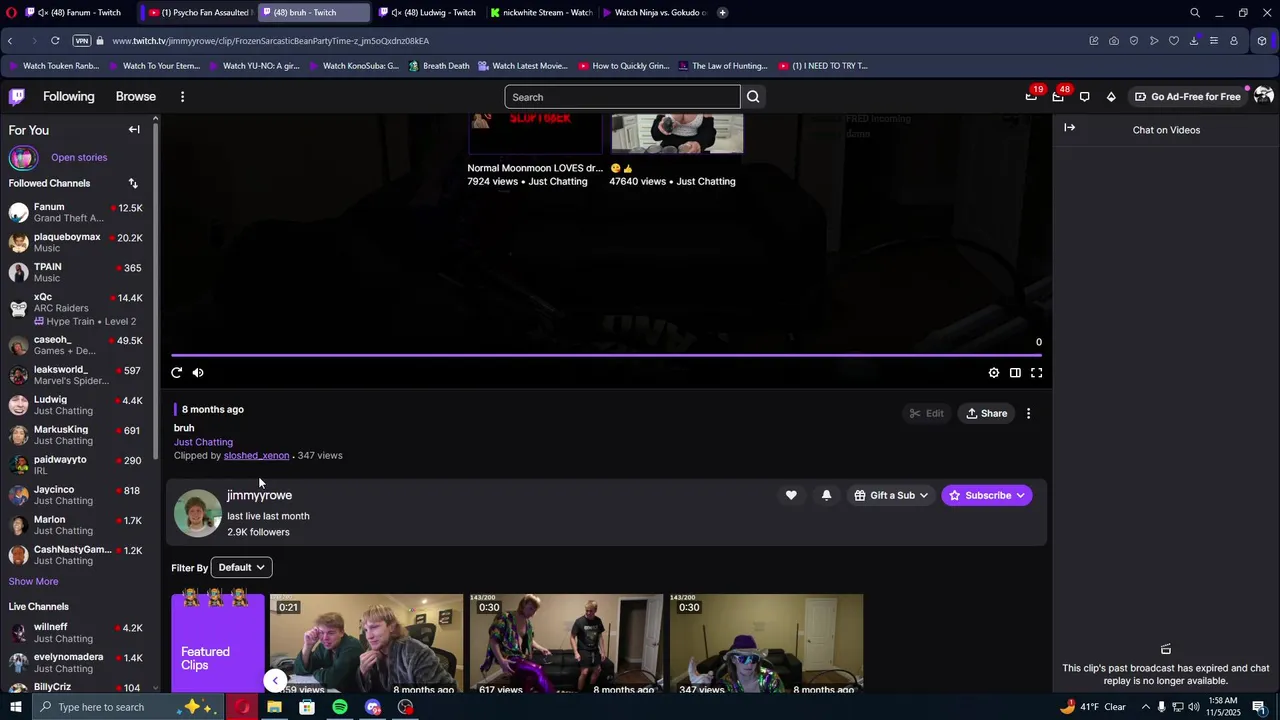The width and height of the screenshot is (1280, 720).
Task: Open the sloshed_xenon clipper link
Action: click(256, 455)
